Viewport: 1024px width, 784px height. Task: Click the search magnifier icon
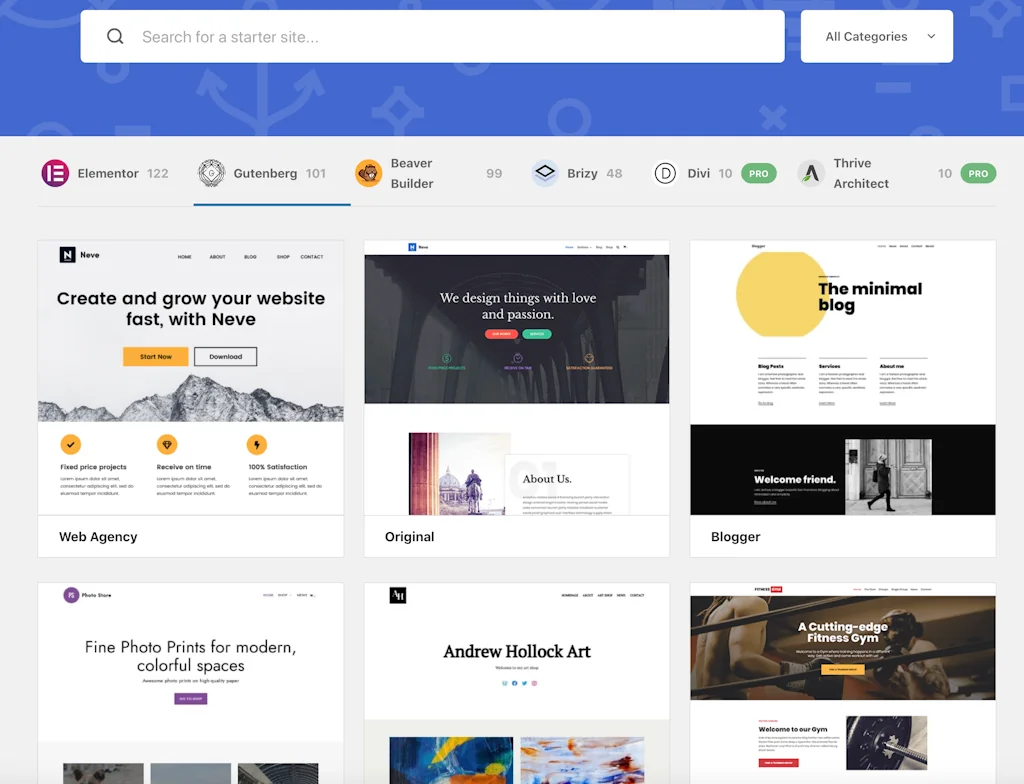[x=115, y=36]
